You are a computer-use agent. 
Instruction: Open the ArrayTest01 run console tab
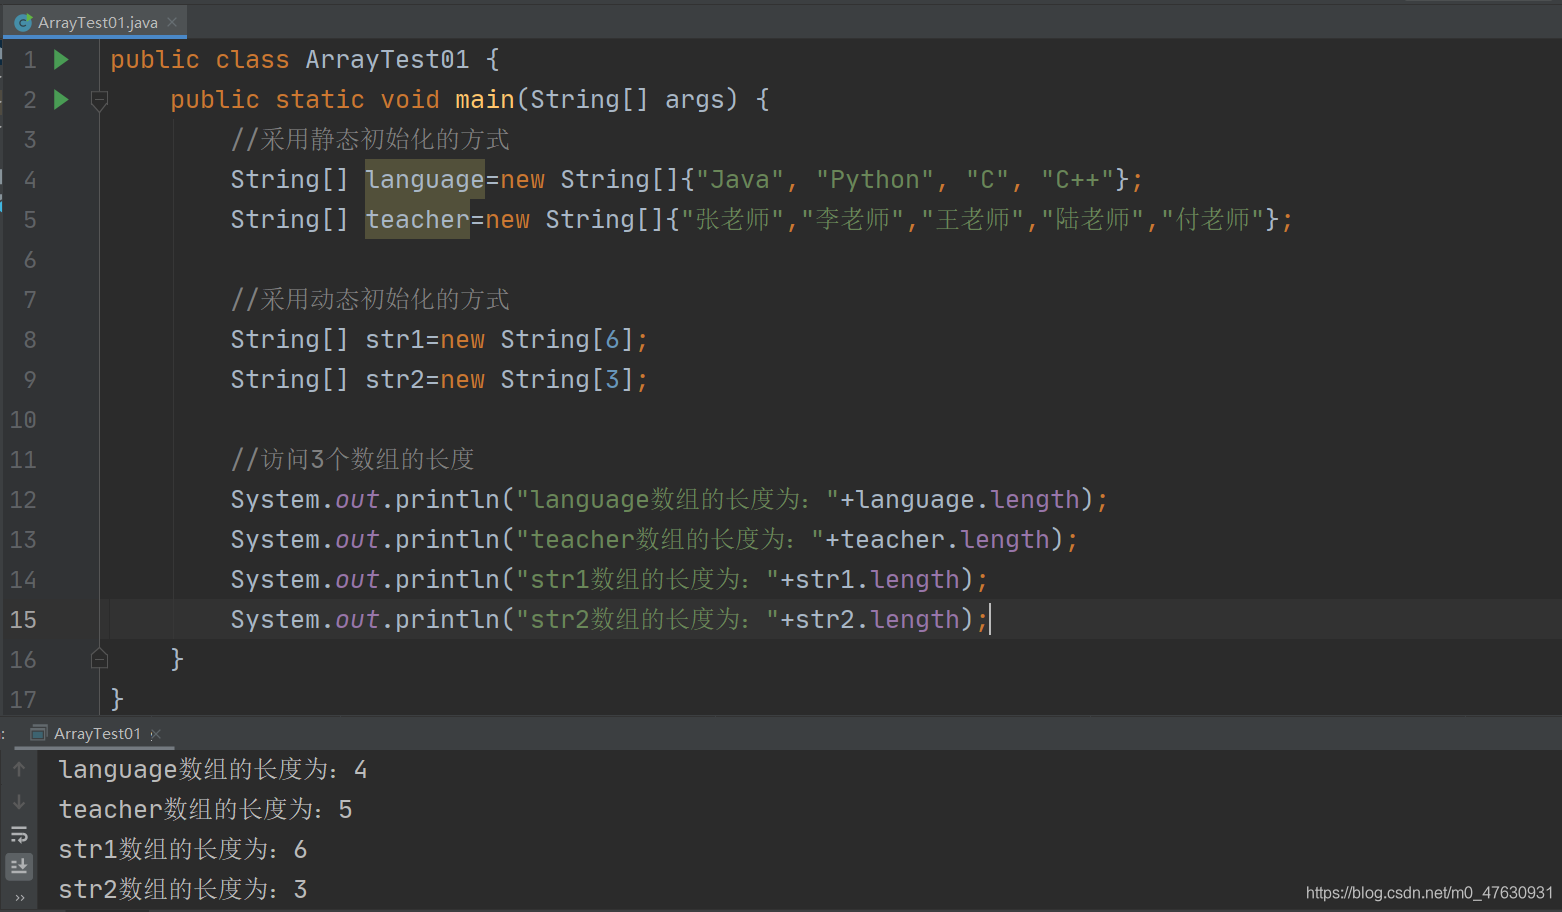(x=97, y=734)
